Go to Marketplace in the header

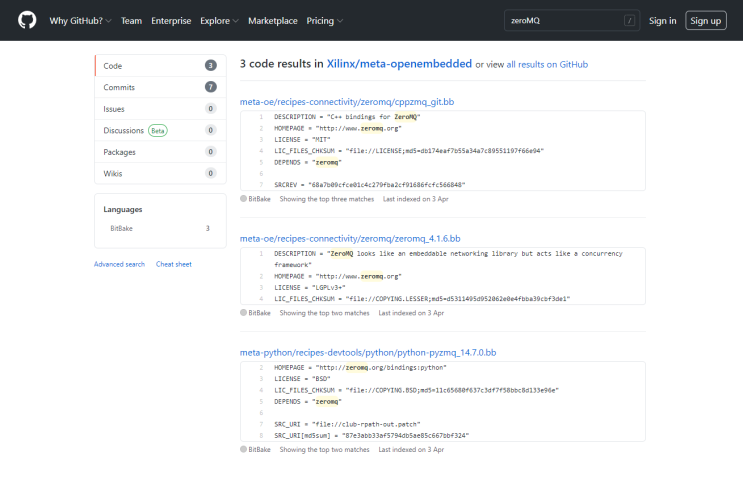point(272,20)
